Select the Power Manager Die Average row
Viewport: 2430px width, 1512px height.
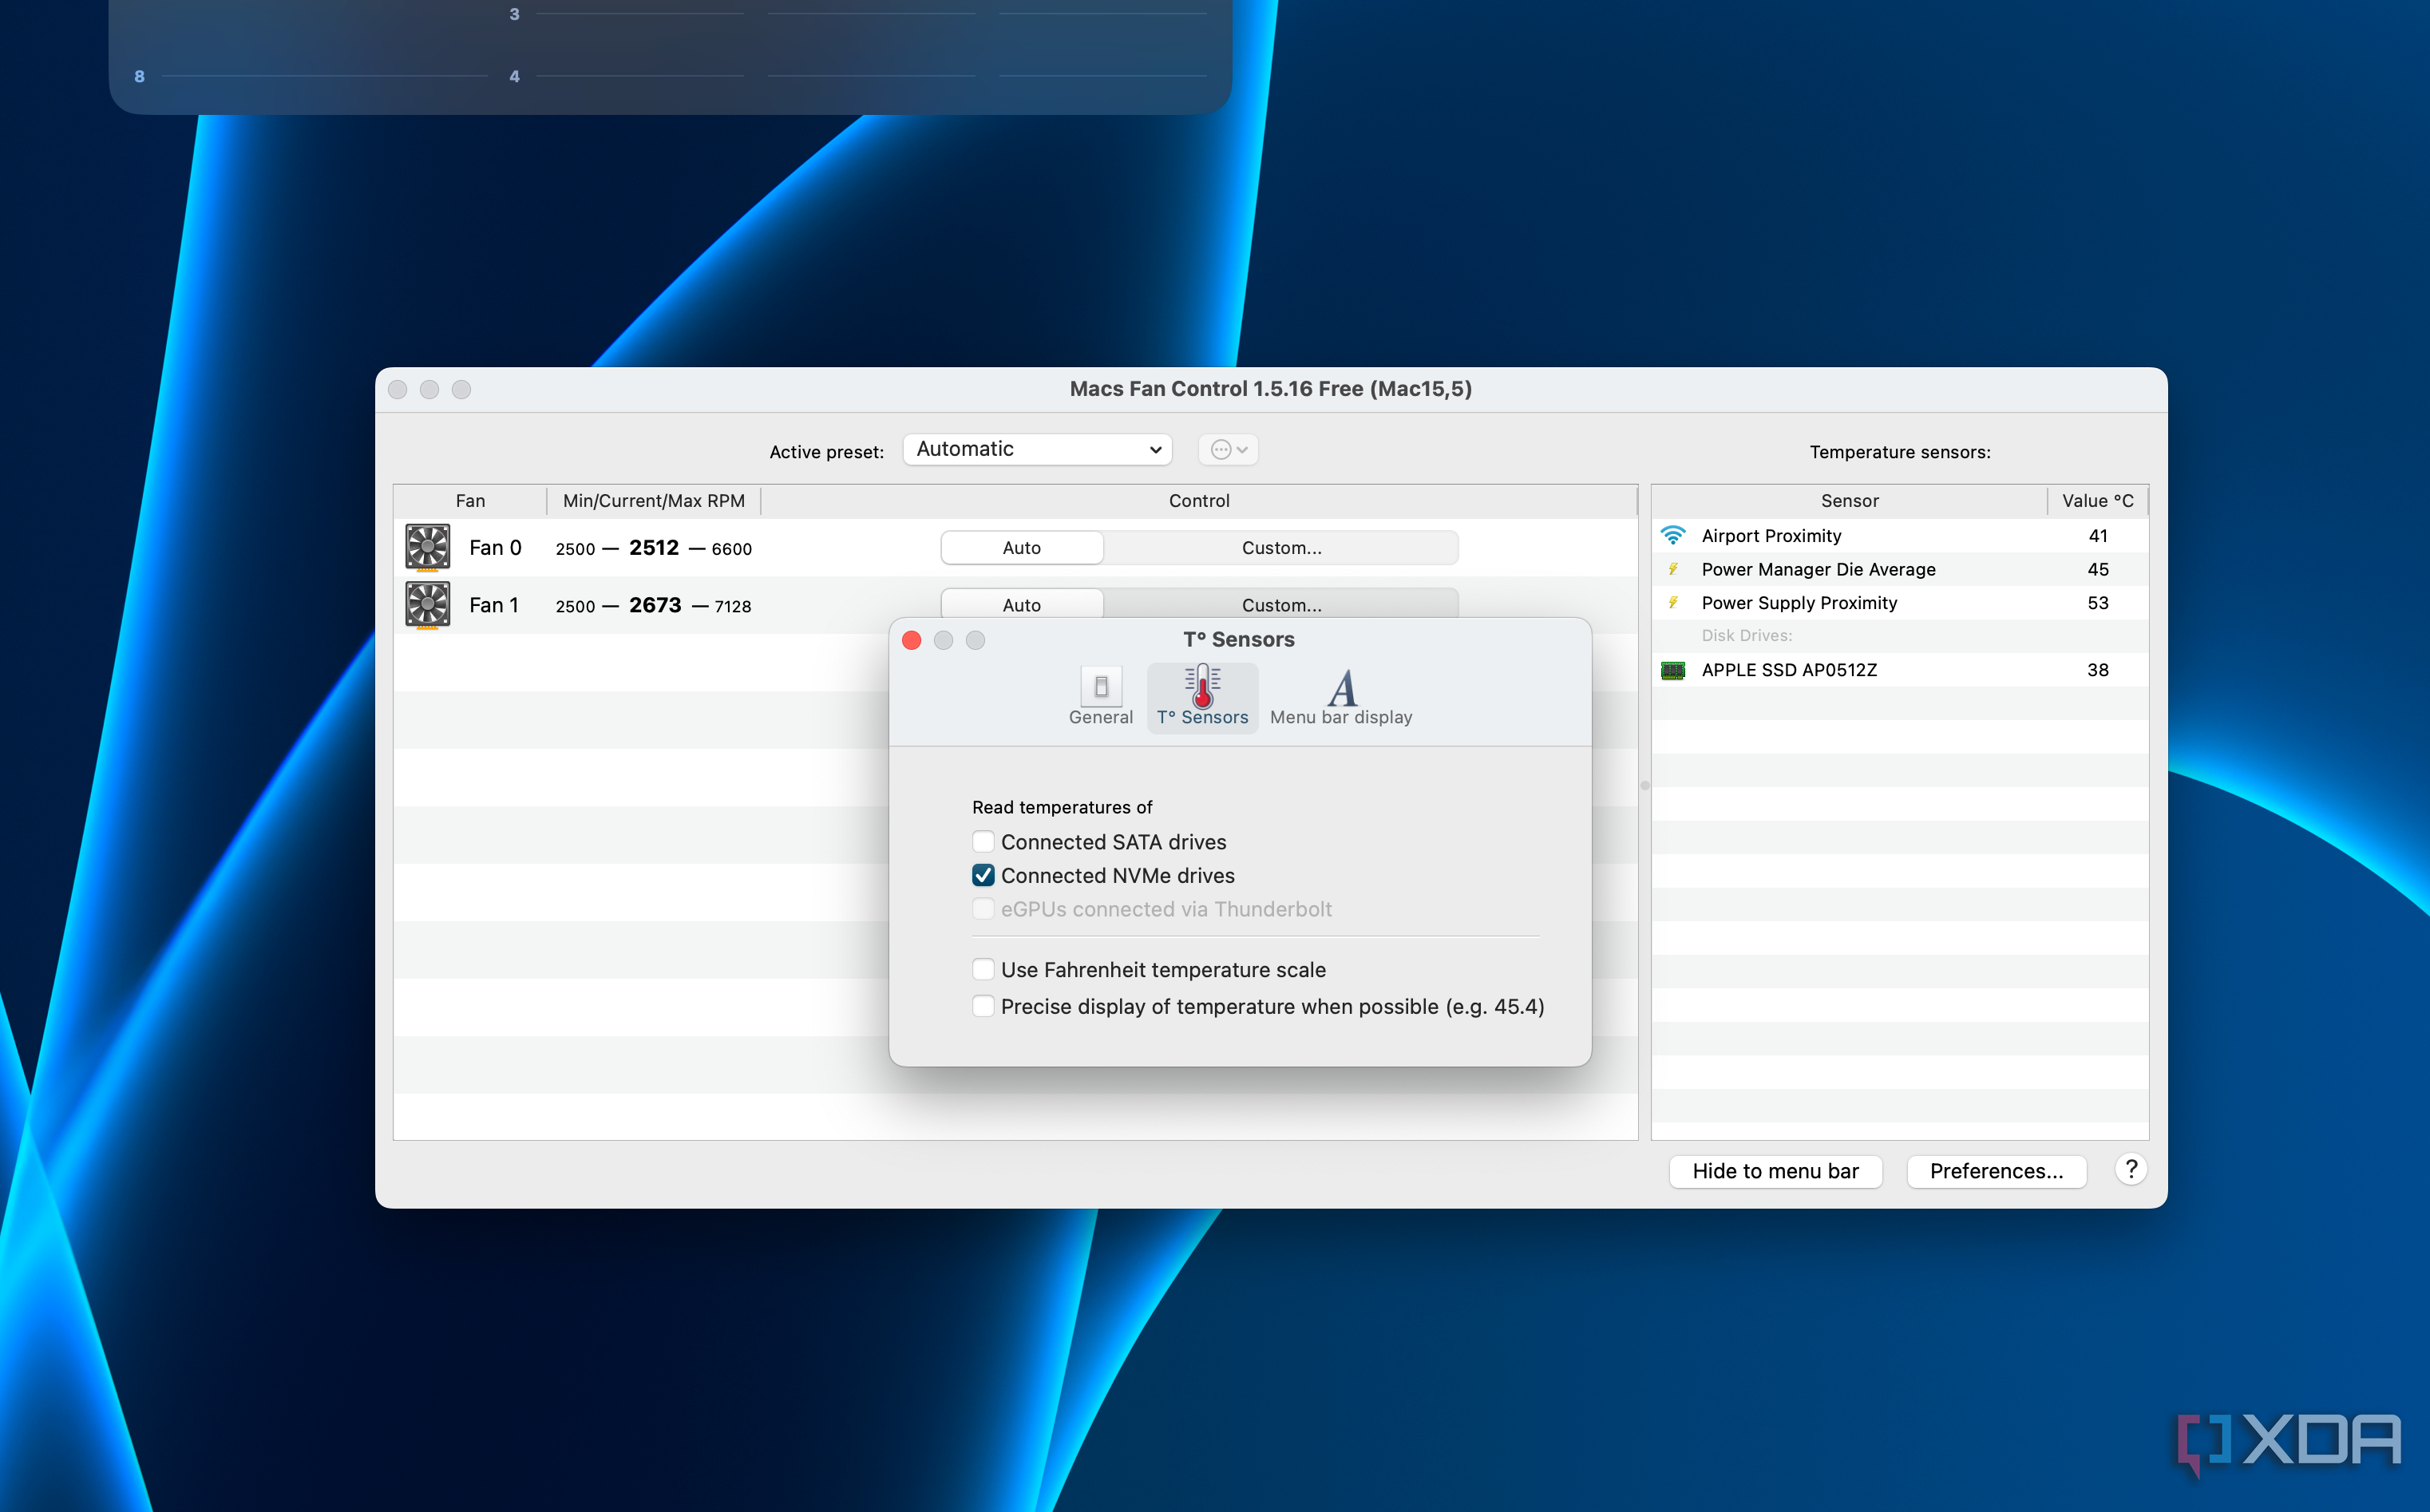[1899, 569]
